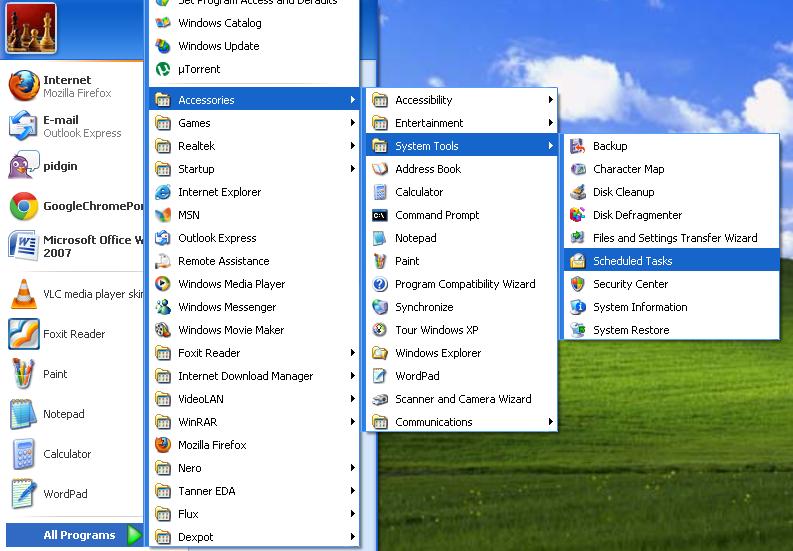Expand the Games submenu arrow
This screenshot has height=551, width=793.
[353, 123]
